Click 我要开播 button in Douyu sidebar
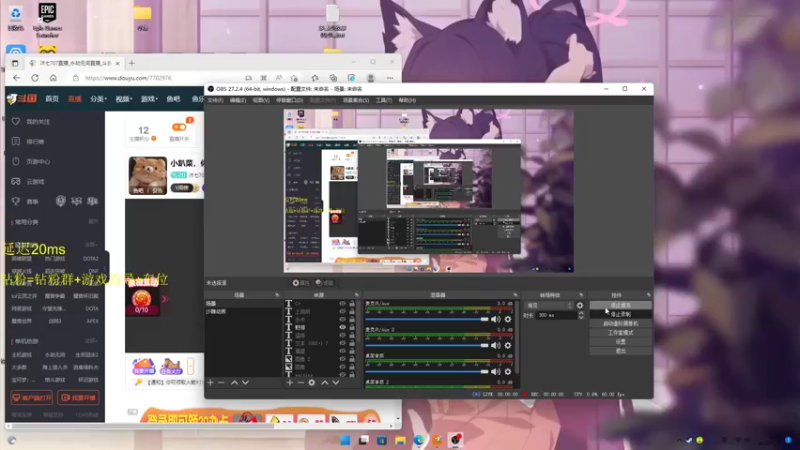The height and width of the screenshot is (450, 800). point(78,397)
